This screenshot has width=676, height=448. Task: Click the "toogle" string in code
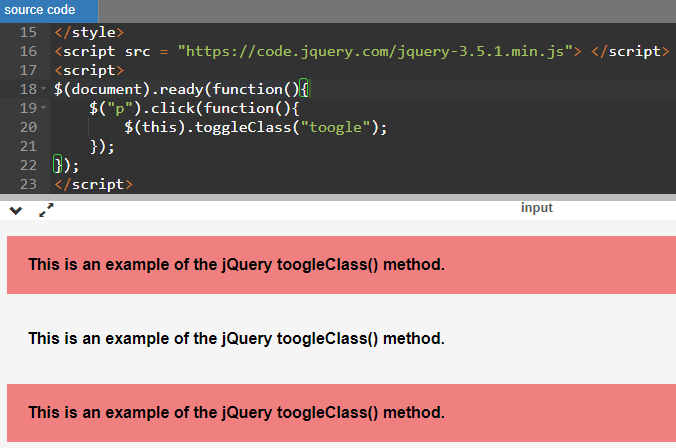coord(335,127)
